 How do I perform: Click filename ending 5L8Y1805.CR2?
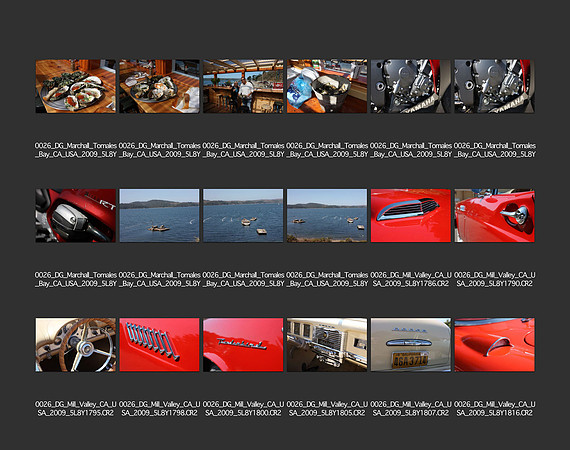tap(327, 409)
